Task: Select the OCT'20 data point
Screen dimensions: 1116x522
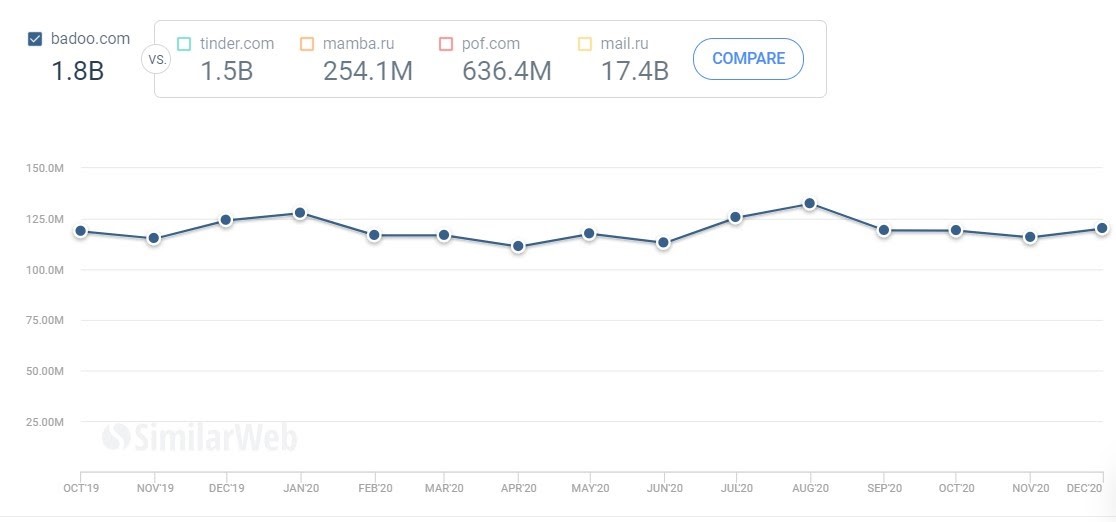Action: 956,230
